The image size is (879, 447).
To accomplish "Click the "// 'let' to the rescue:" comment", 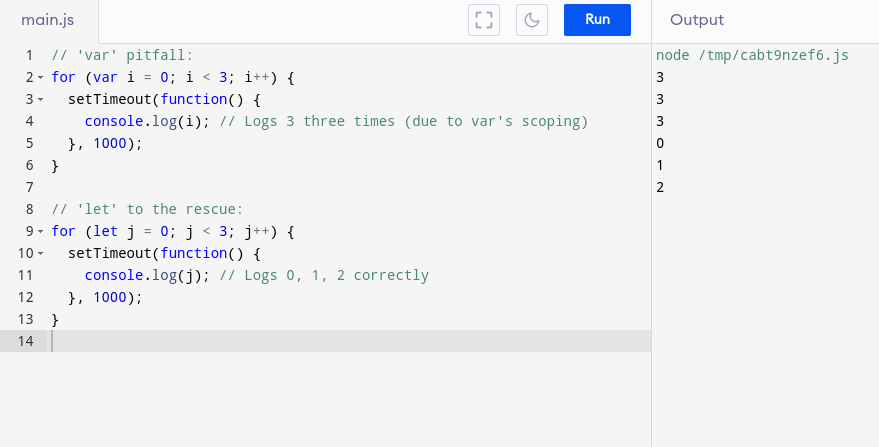I will coord(147,209).
